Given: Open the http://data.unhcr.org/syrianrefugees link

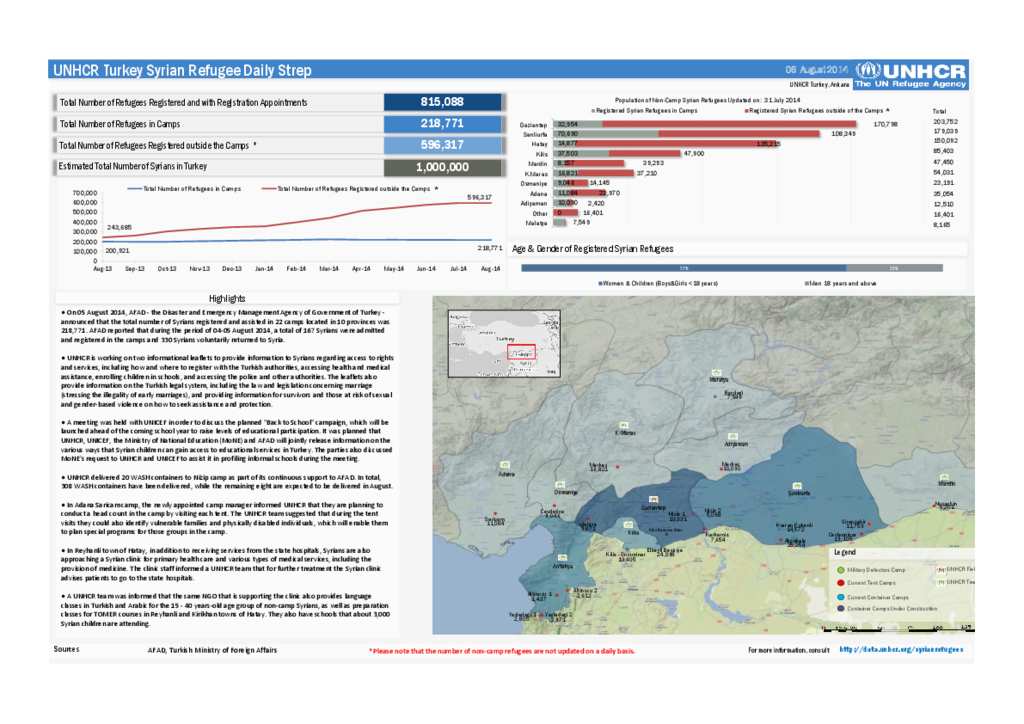Looking at the screenshot, I should 903,648.
